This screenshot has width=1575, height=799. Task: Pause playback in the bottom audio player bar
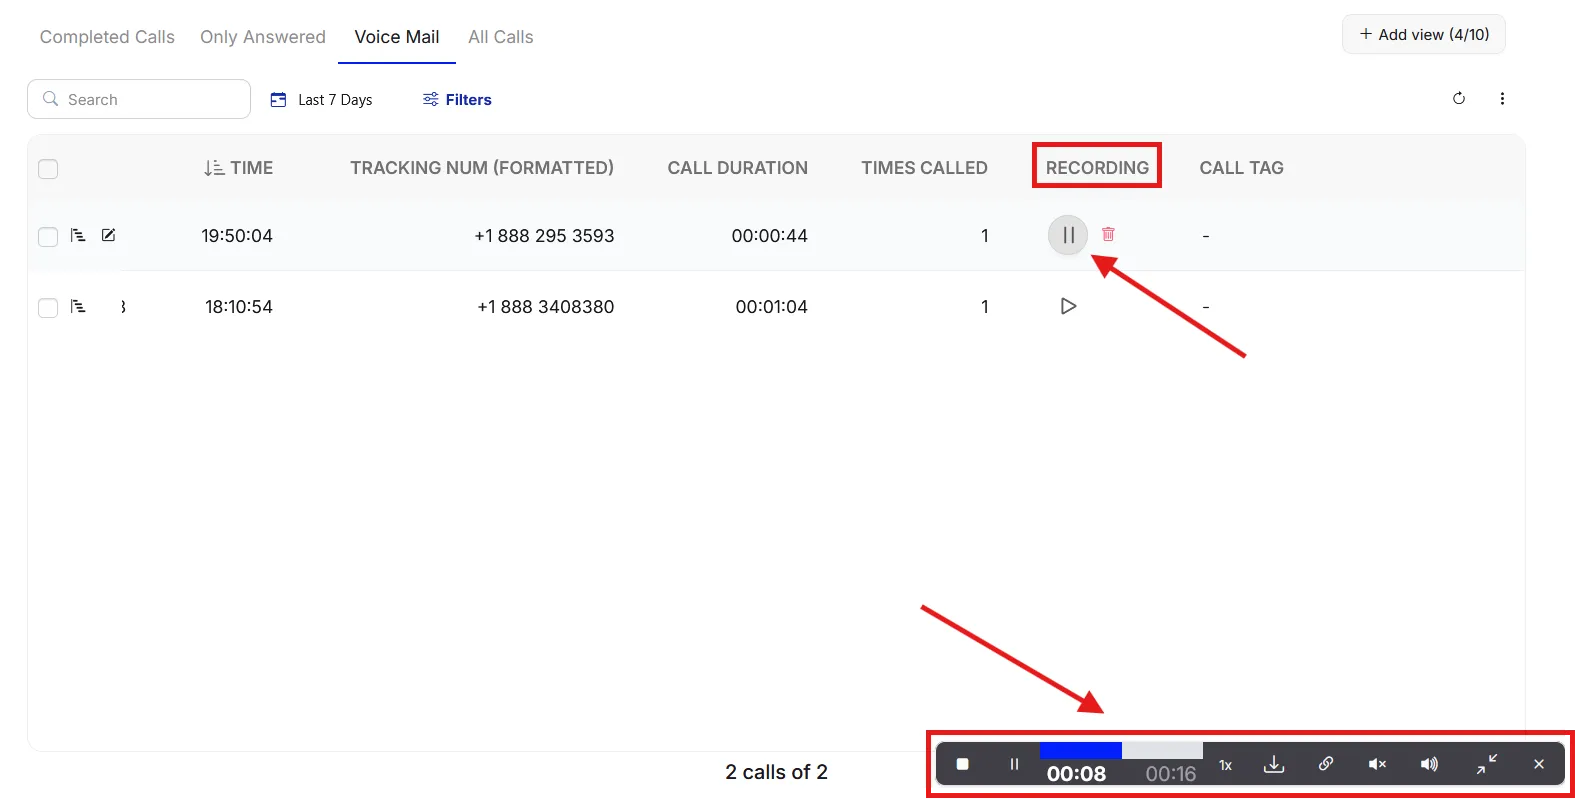point(1014,764)
